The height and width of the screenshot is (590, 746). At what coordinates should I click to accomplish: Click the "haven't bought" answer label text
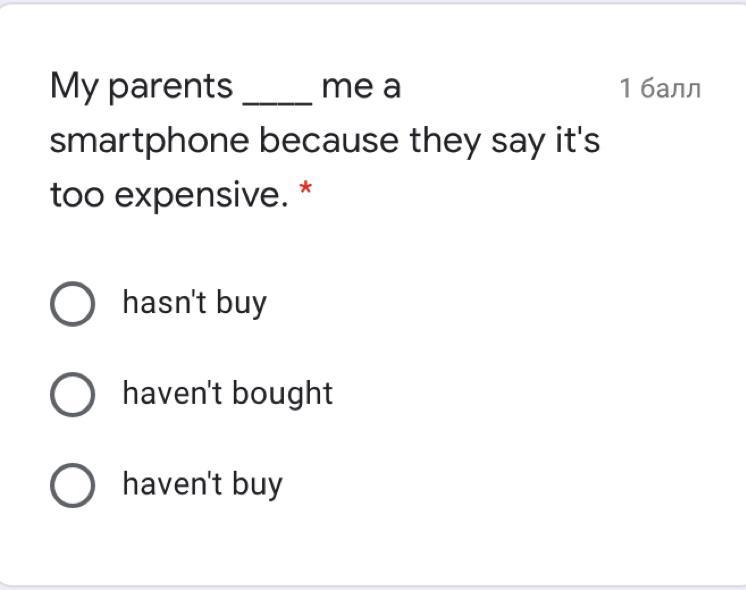tap(227, 394)
